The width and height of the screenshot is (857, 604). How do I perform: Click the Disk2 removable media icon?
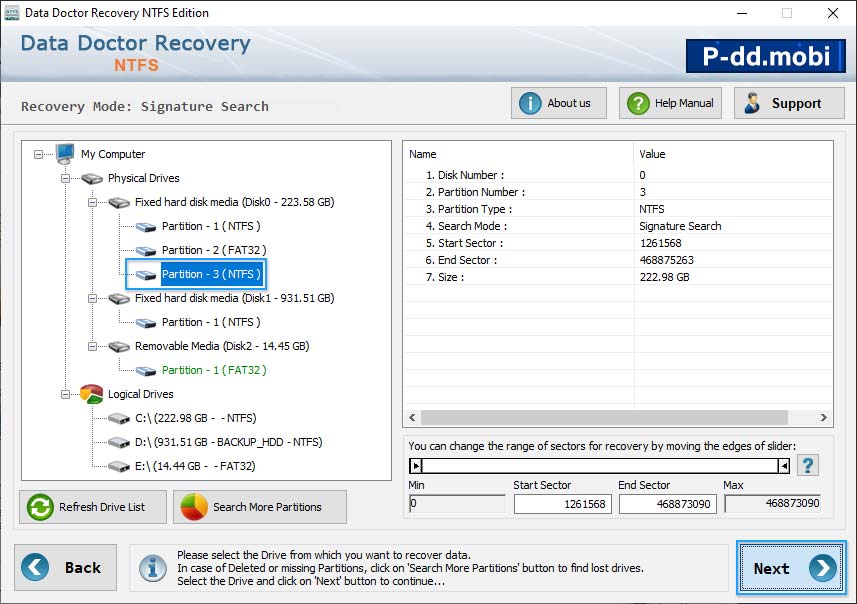(119, 347)
